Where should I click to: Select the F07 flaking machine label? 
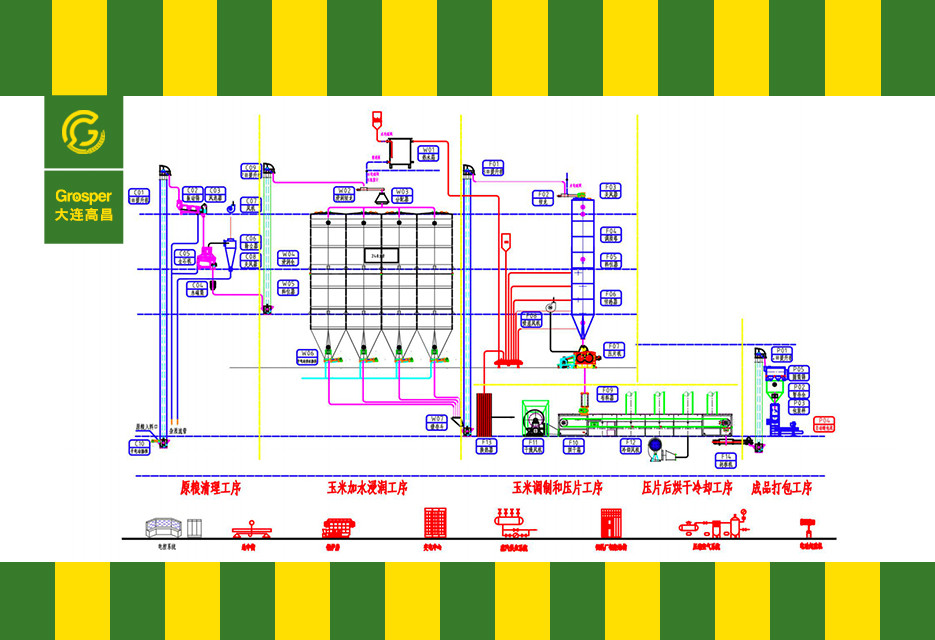614,350
